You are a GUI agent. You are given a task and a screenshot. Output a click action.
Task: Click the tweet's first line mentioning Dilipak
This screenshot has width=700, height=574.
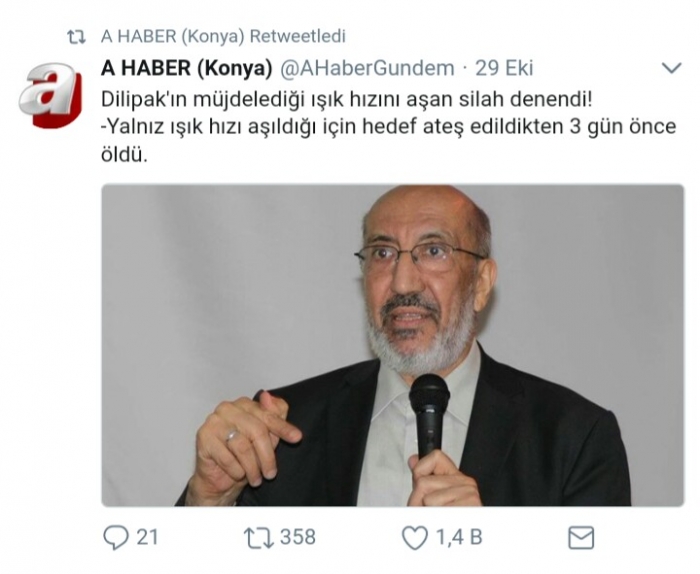pos(346,100)
